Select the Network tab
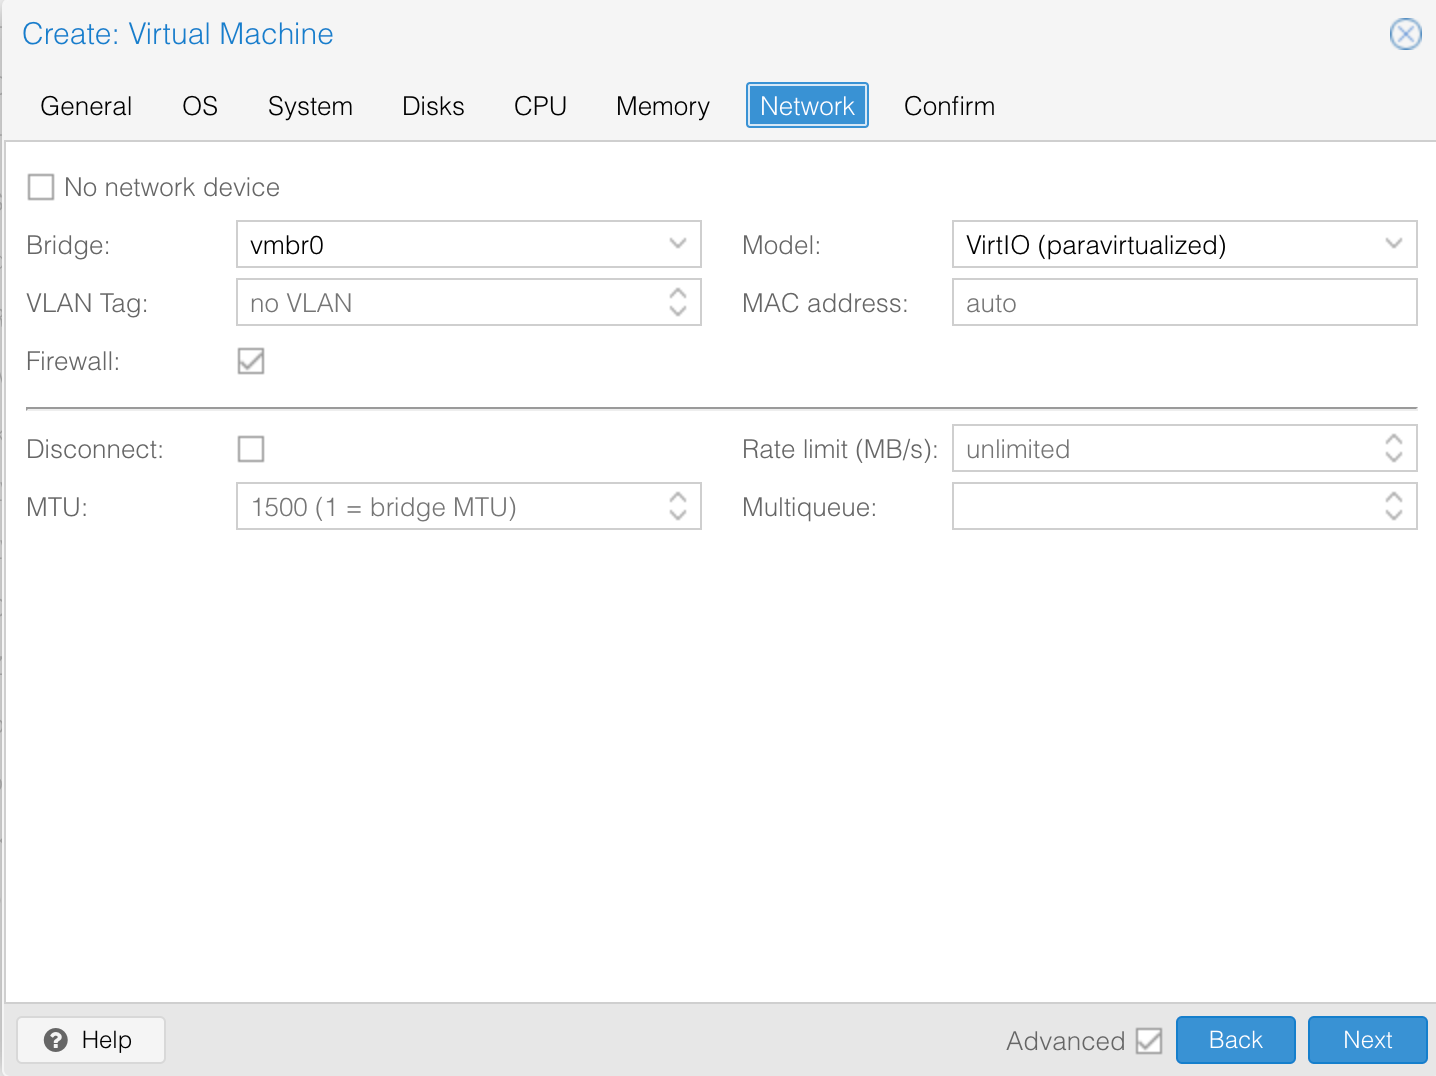 coord(807,106)
